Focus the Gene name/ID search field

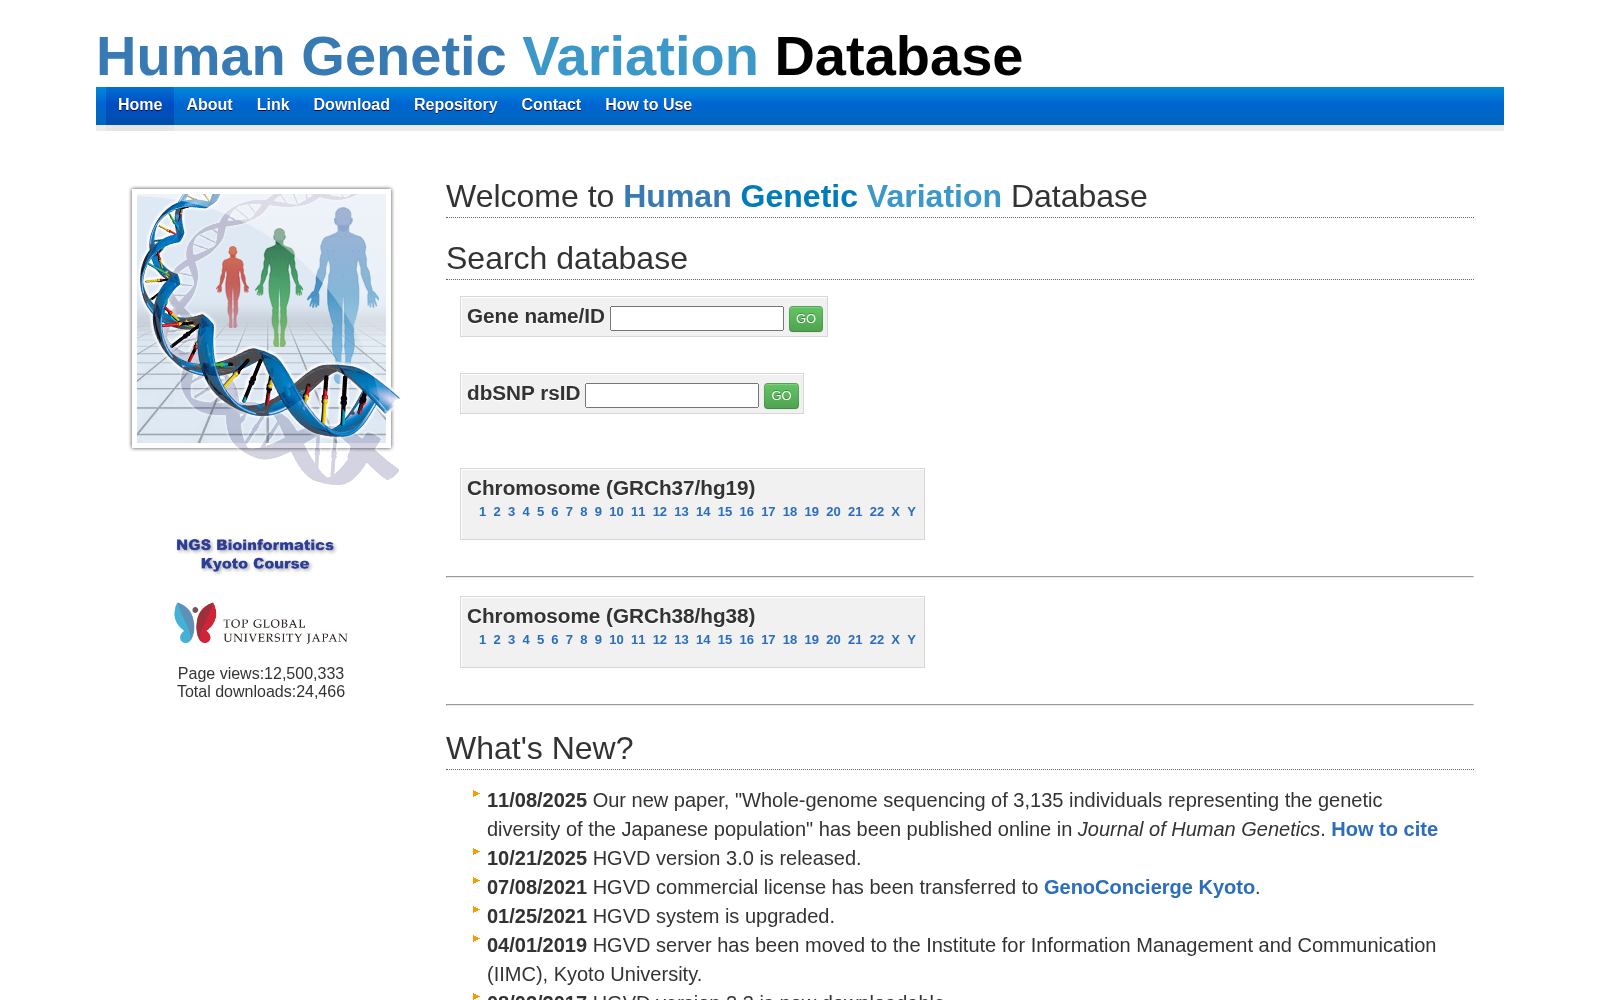(697, 319)
